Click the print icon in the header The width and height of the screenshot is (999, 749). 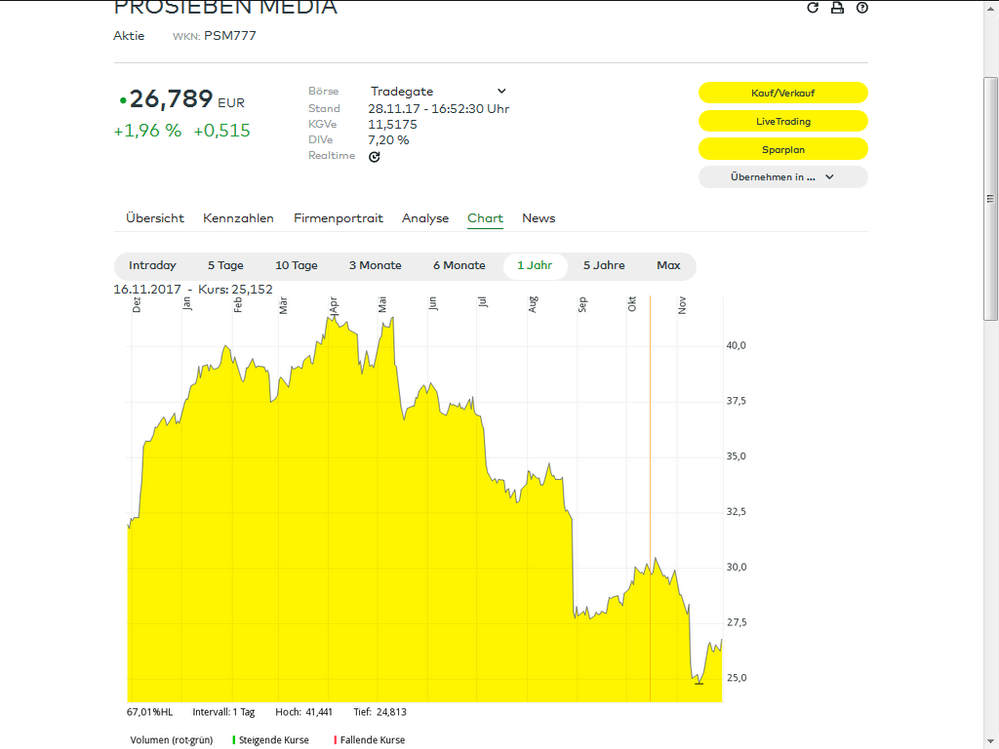[838, 8]
